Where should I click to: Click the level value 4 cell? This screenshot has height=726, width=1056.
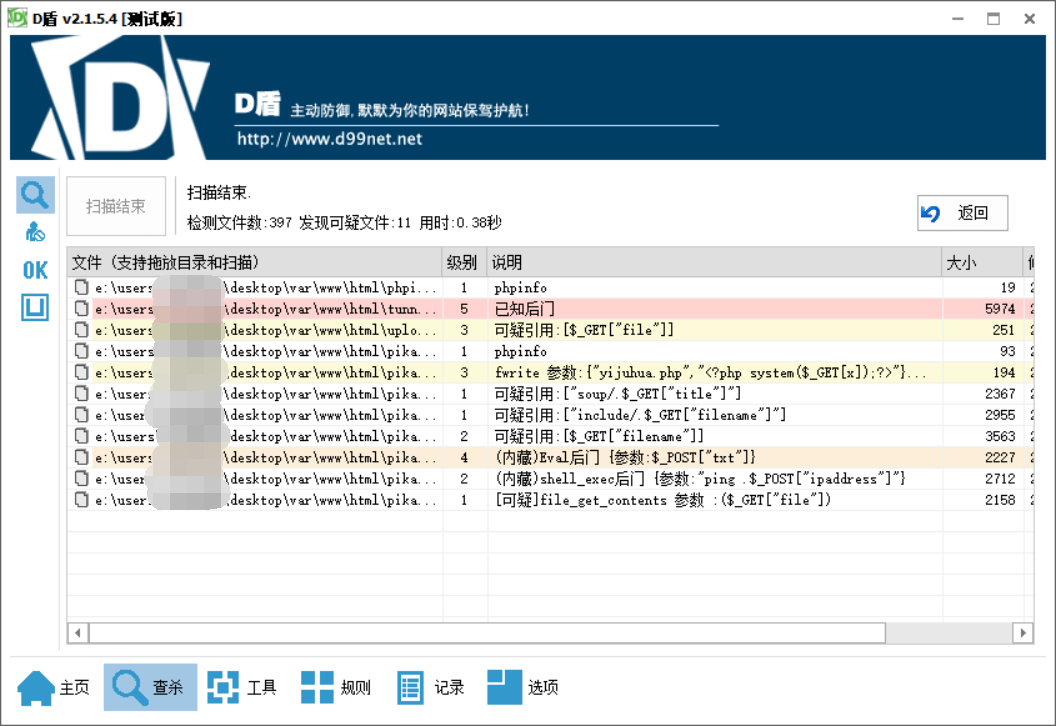(x=464, y=457)
